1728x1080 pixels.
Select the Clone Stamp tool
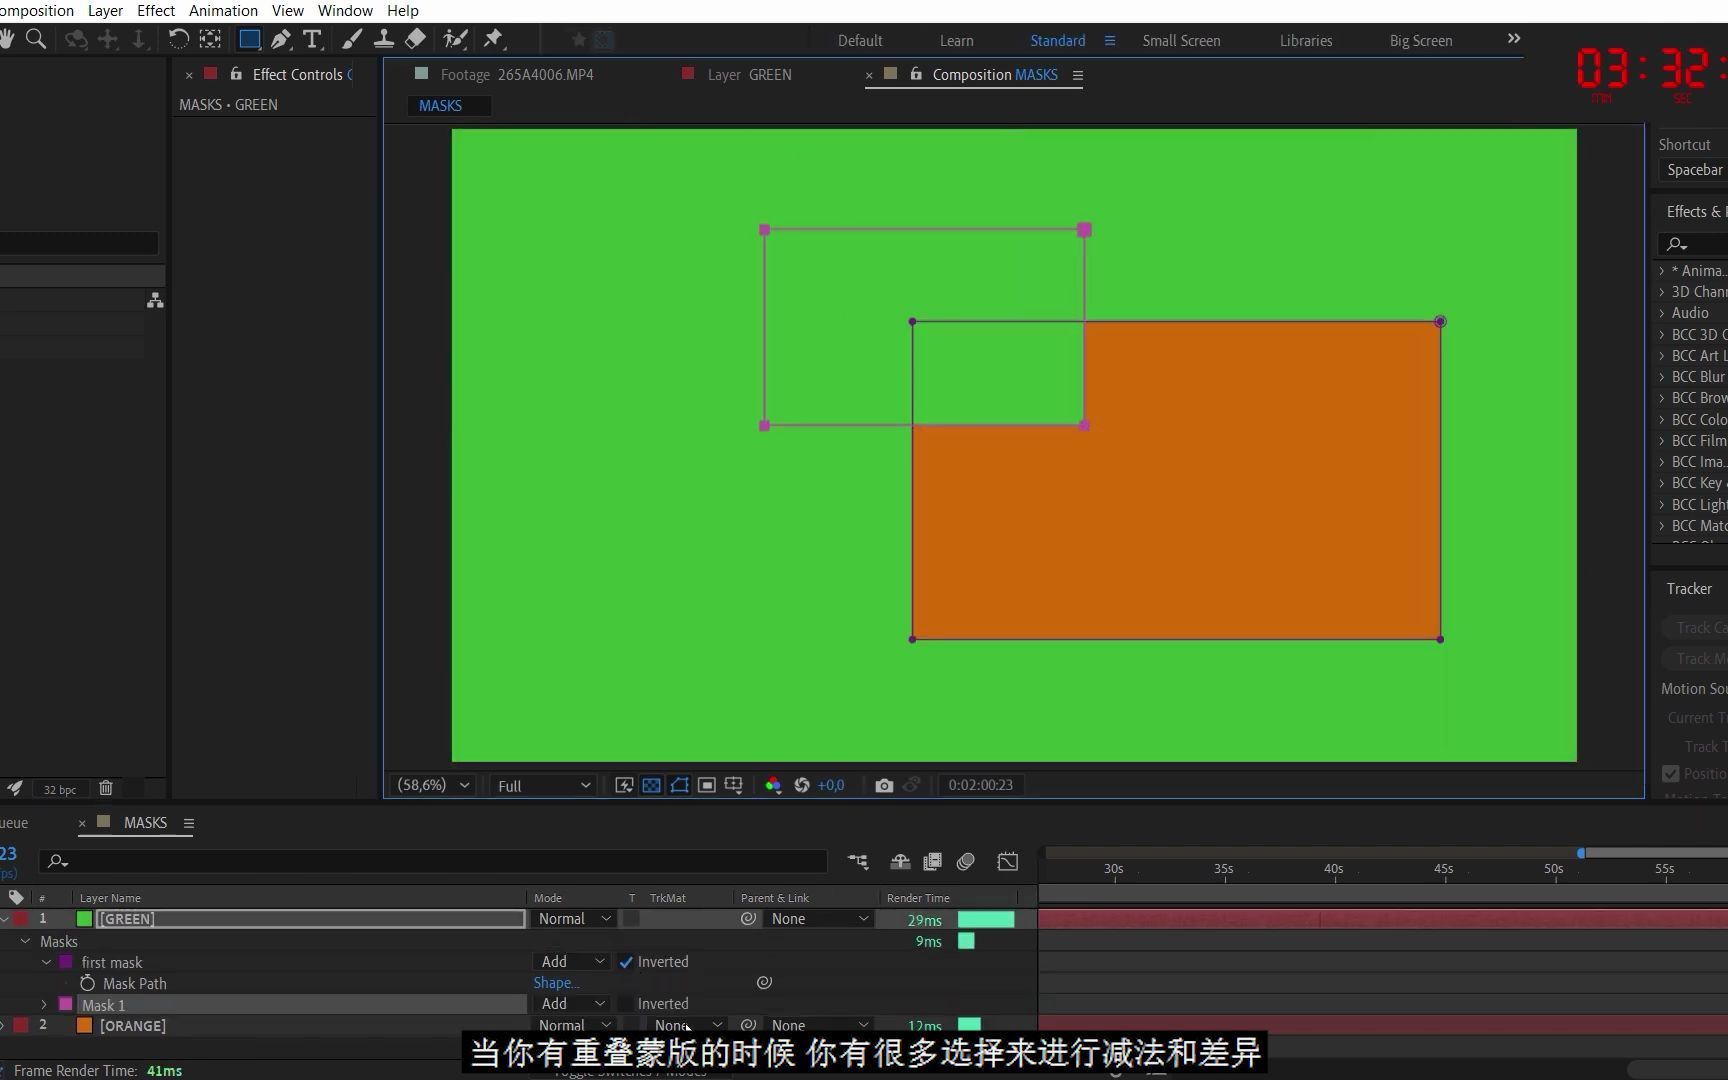(383, 39)
